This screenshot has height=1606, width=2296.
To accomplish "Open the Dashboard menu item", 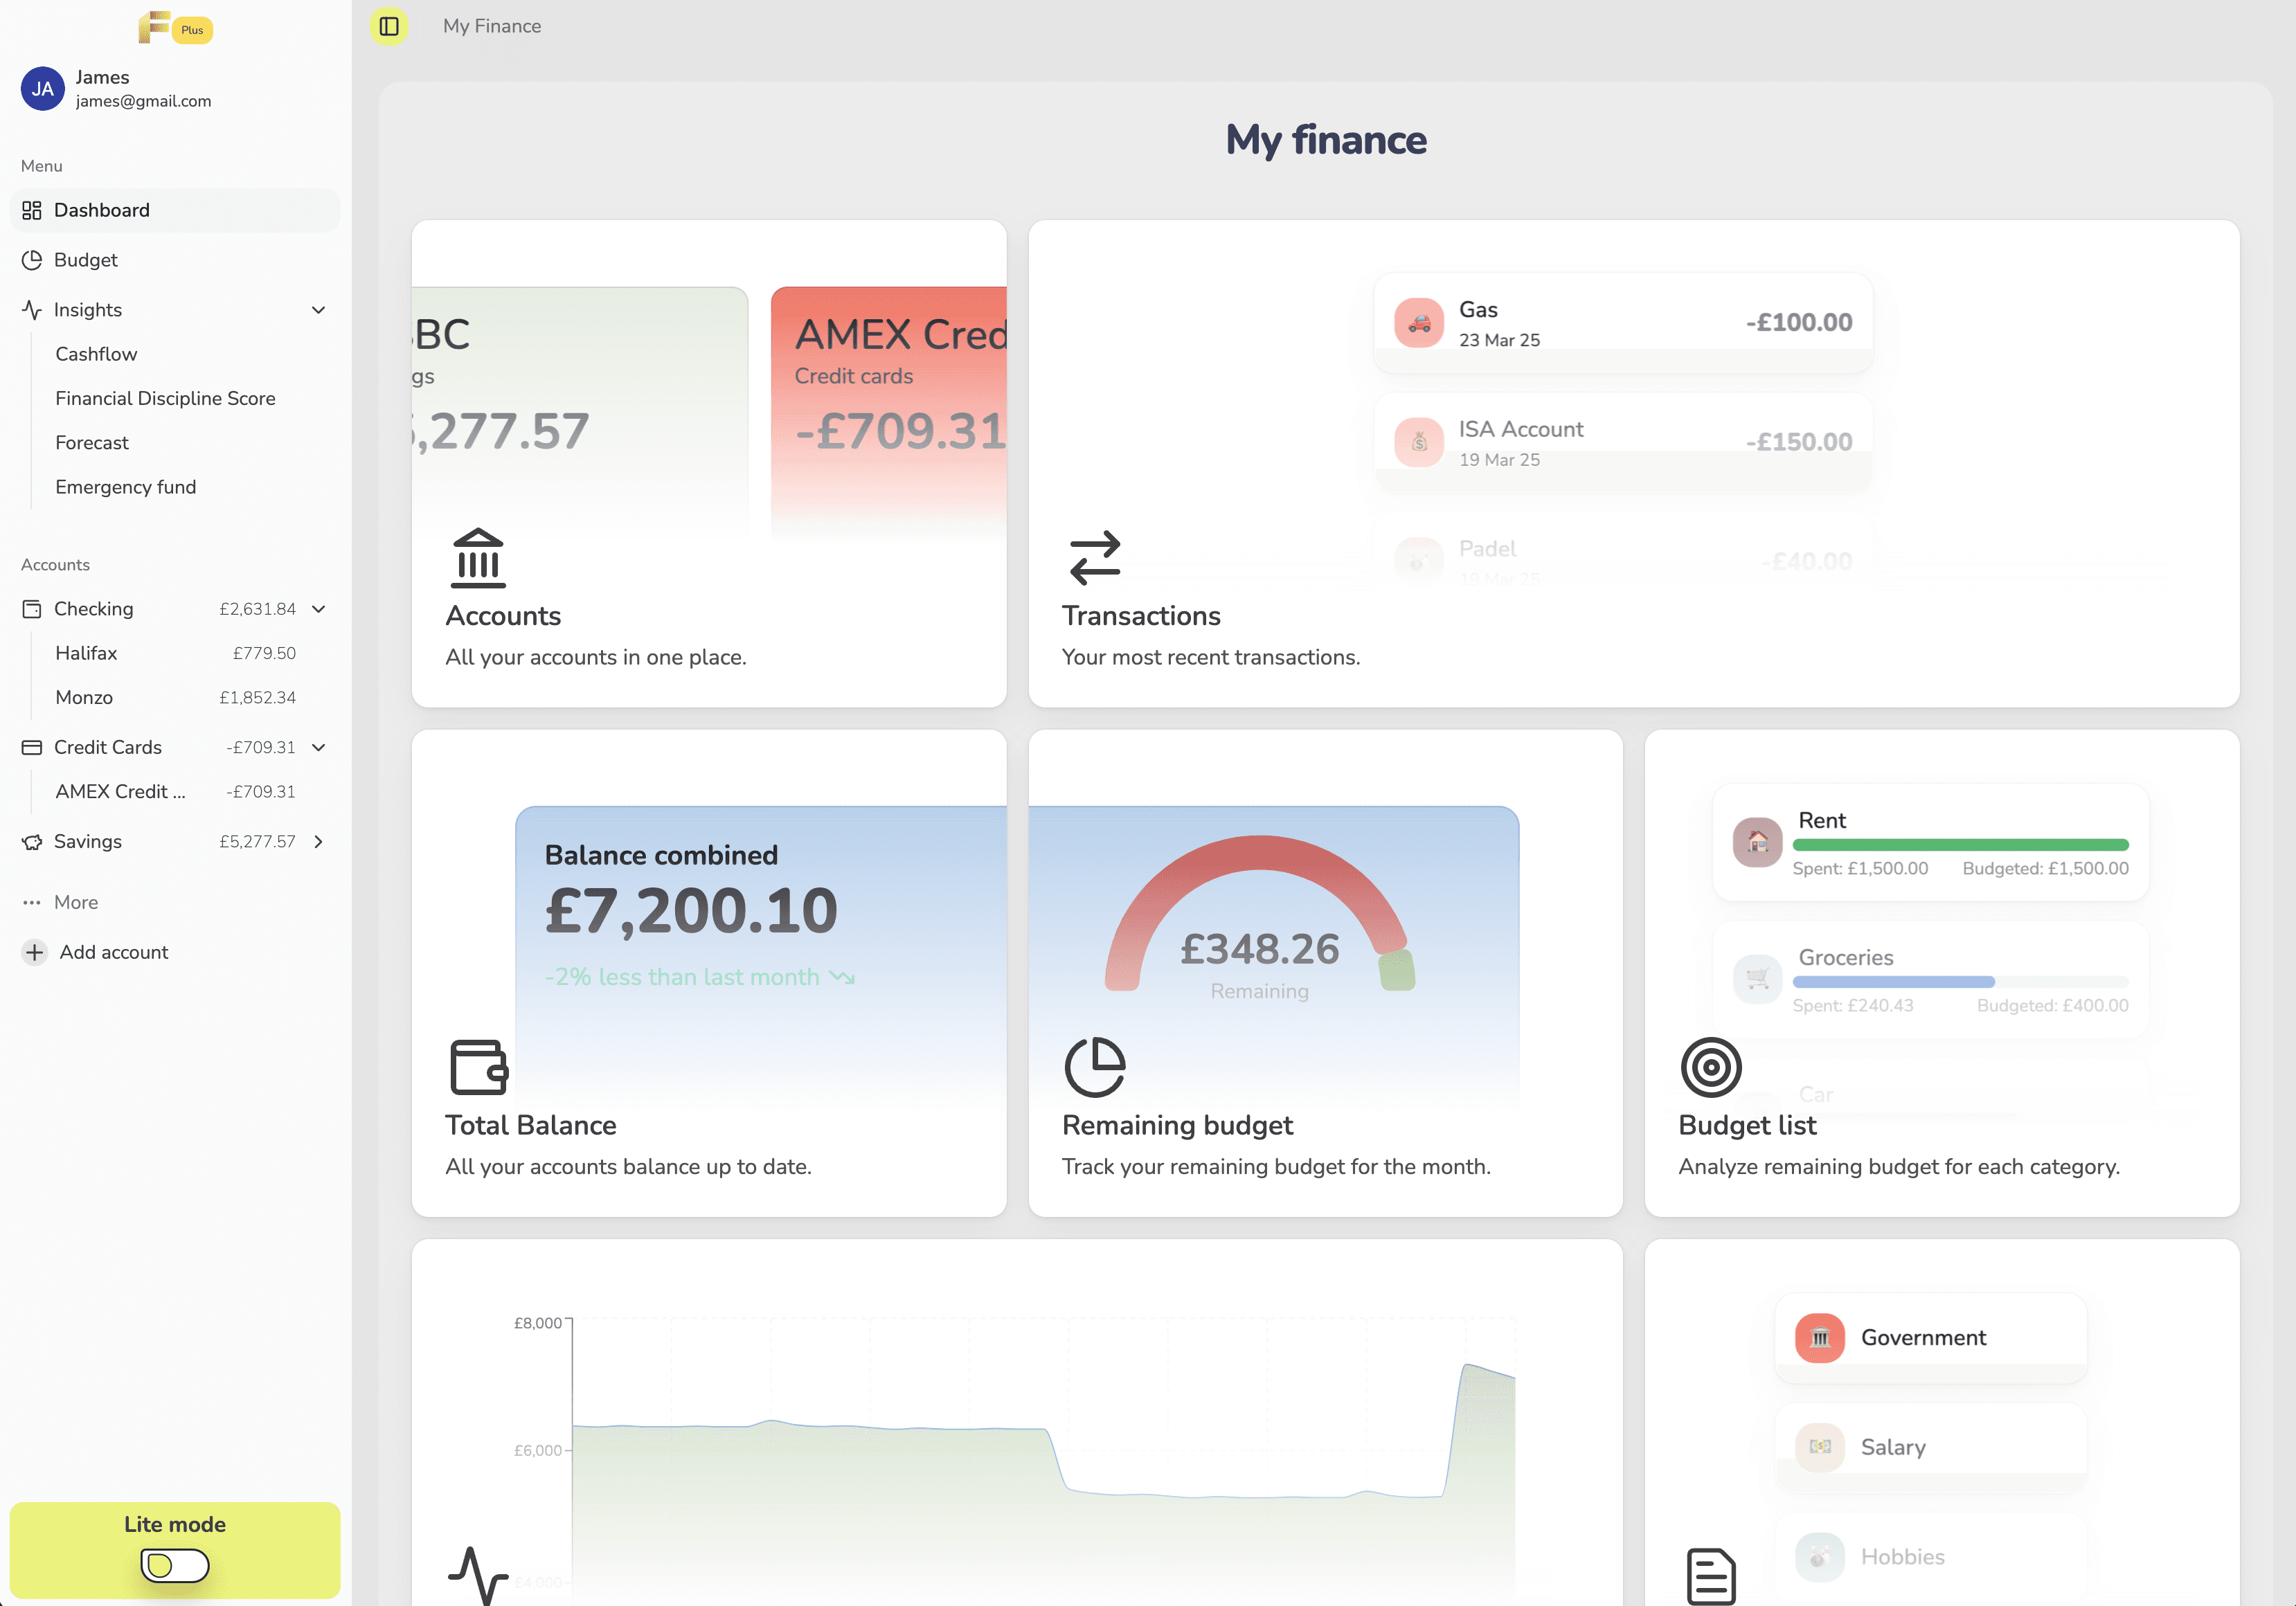I will (102, 210).
